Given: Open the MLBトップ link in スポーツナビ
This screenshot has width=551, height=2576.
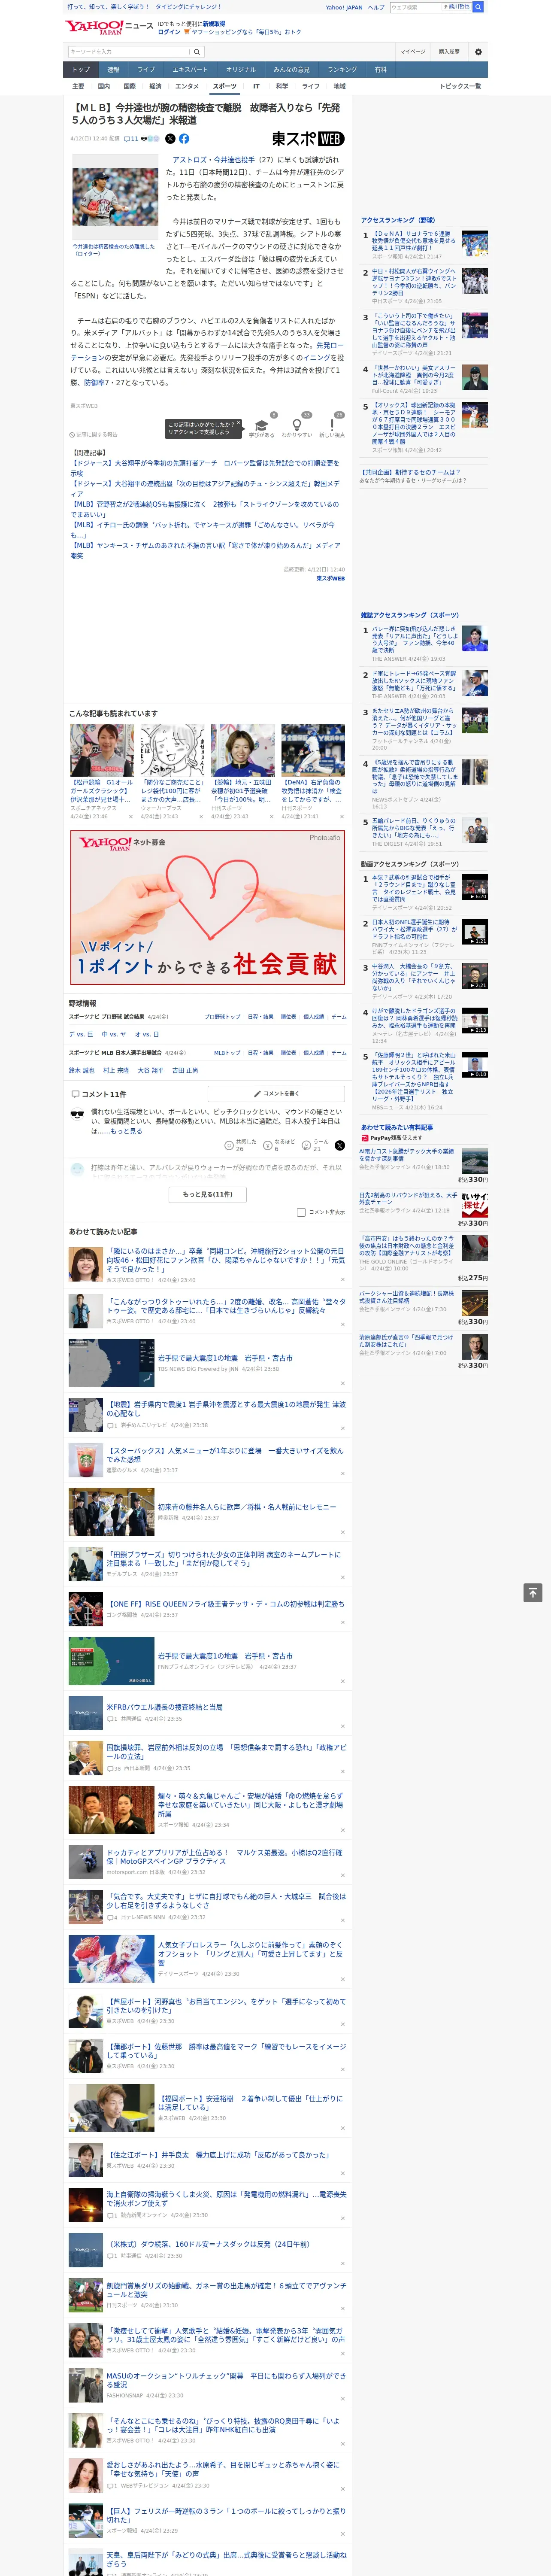Looking at the screenshot, I should pos(227,1053).
